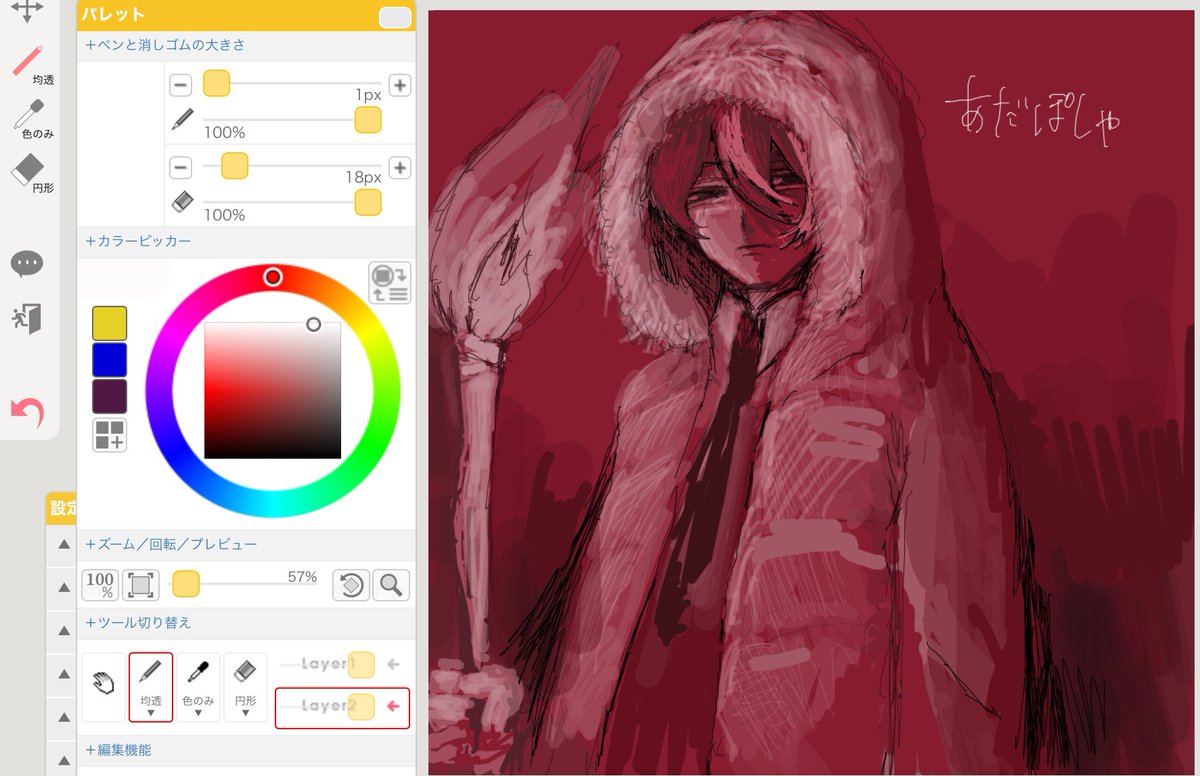Click the marker in saturation square
The image size is (1200, 776).
pyautogui.click(x=314, y=324)
